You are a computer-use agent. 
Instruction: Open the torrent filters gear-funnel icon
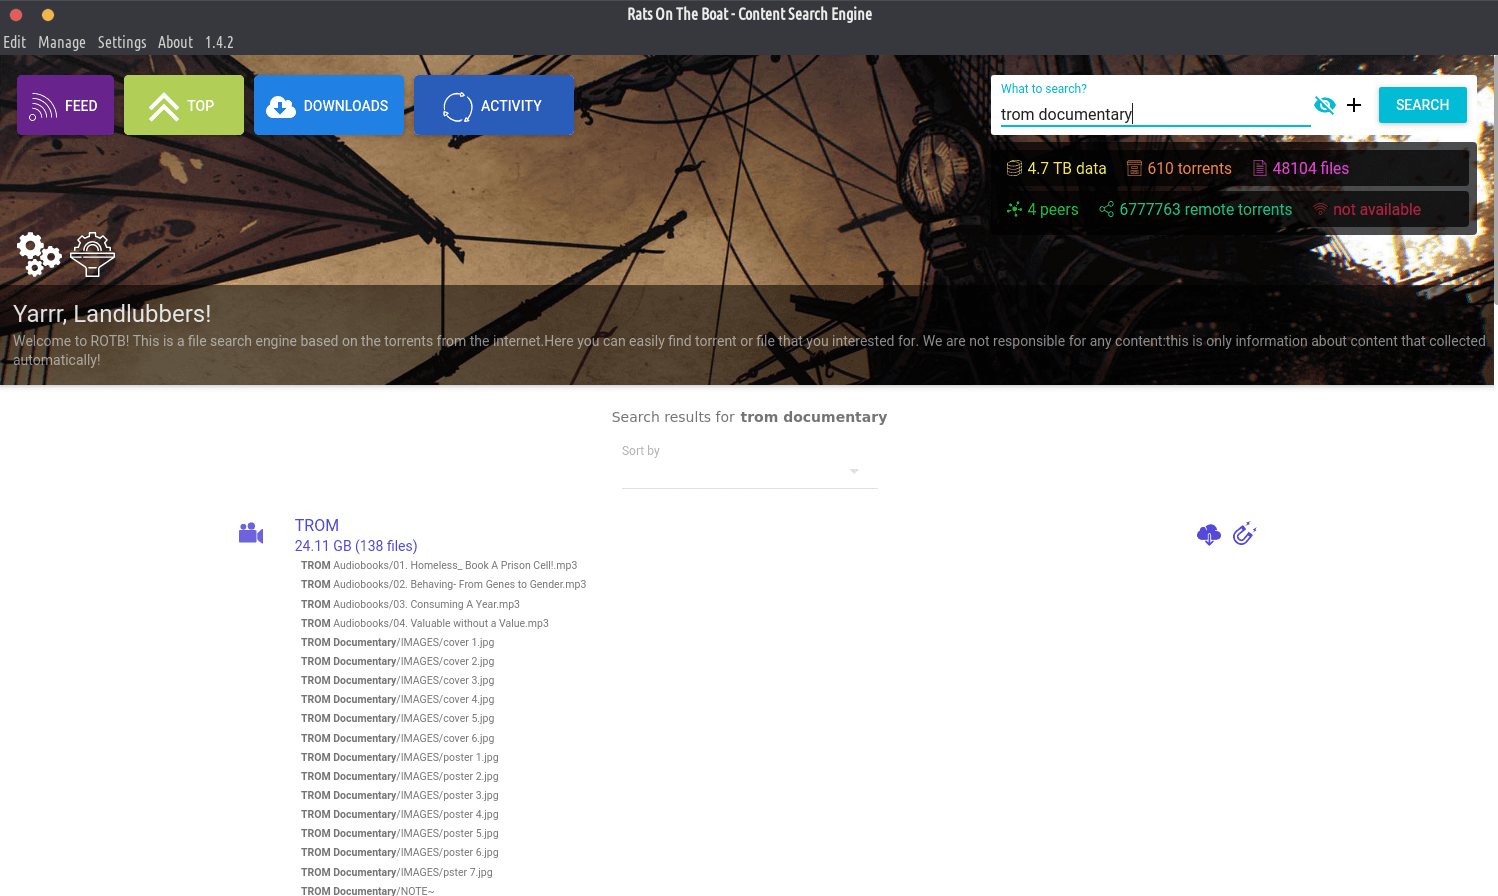(92, 254)
